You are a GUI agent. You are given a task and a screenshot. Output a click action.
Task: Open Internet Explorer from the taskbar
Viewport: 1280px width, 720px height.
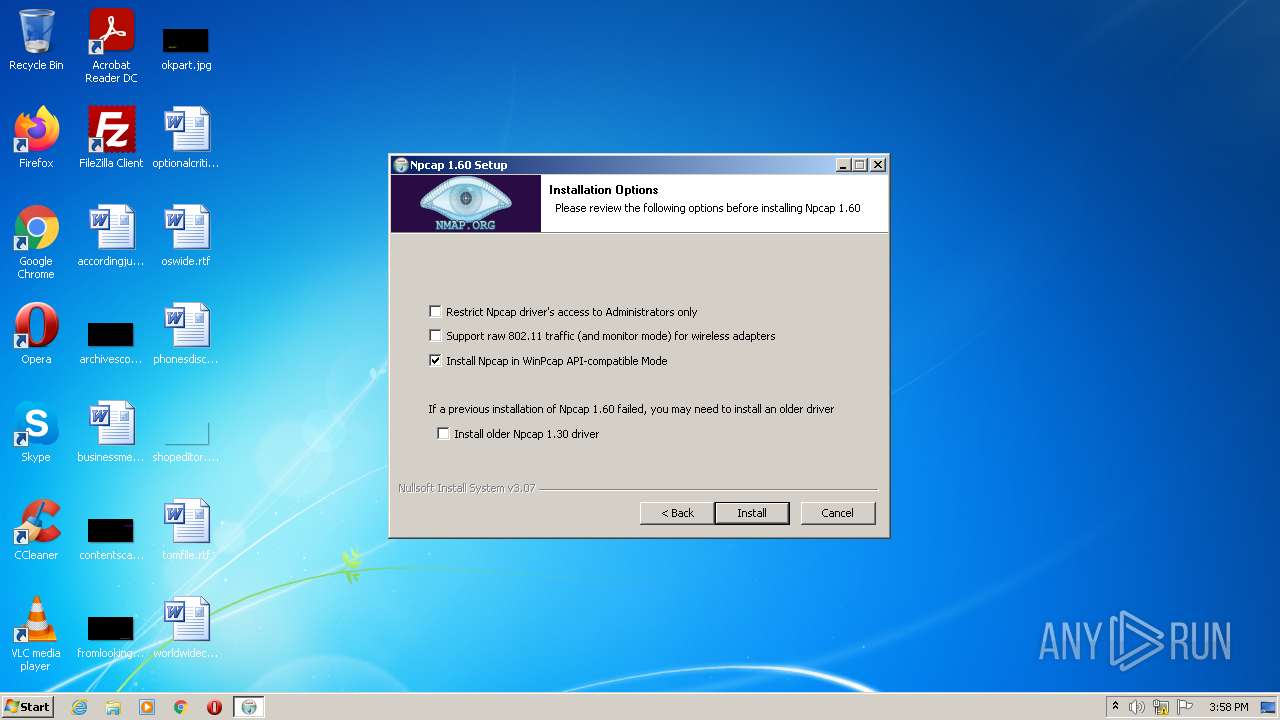tap(79, 707)
